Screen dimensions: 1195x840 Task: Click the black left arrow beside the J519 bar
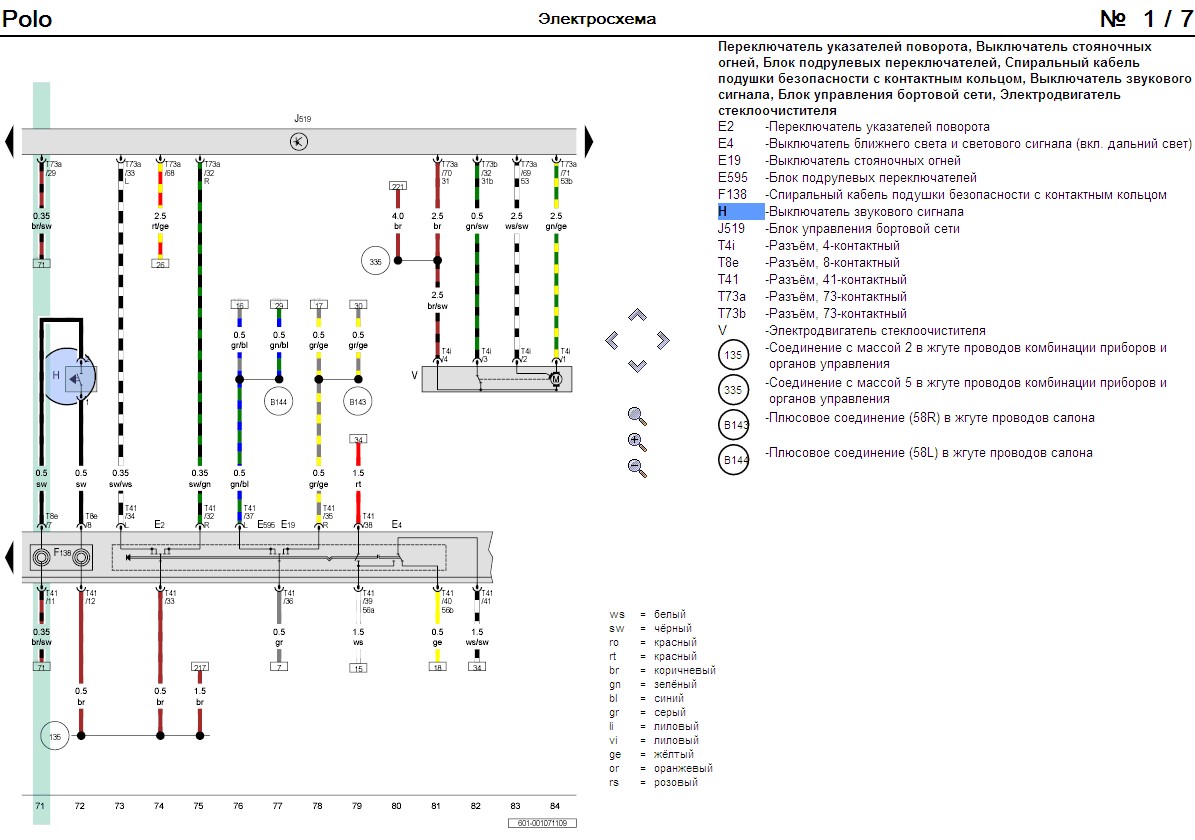coord(9,141)
